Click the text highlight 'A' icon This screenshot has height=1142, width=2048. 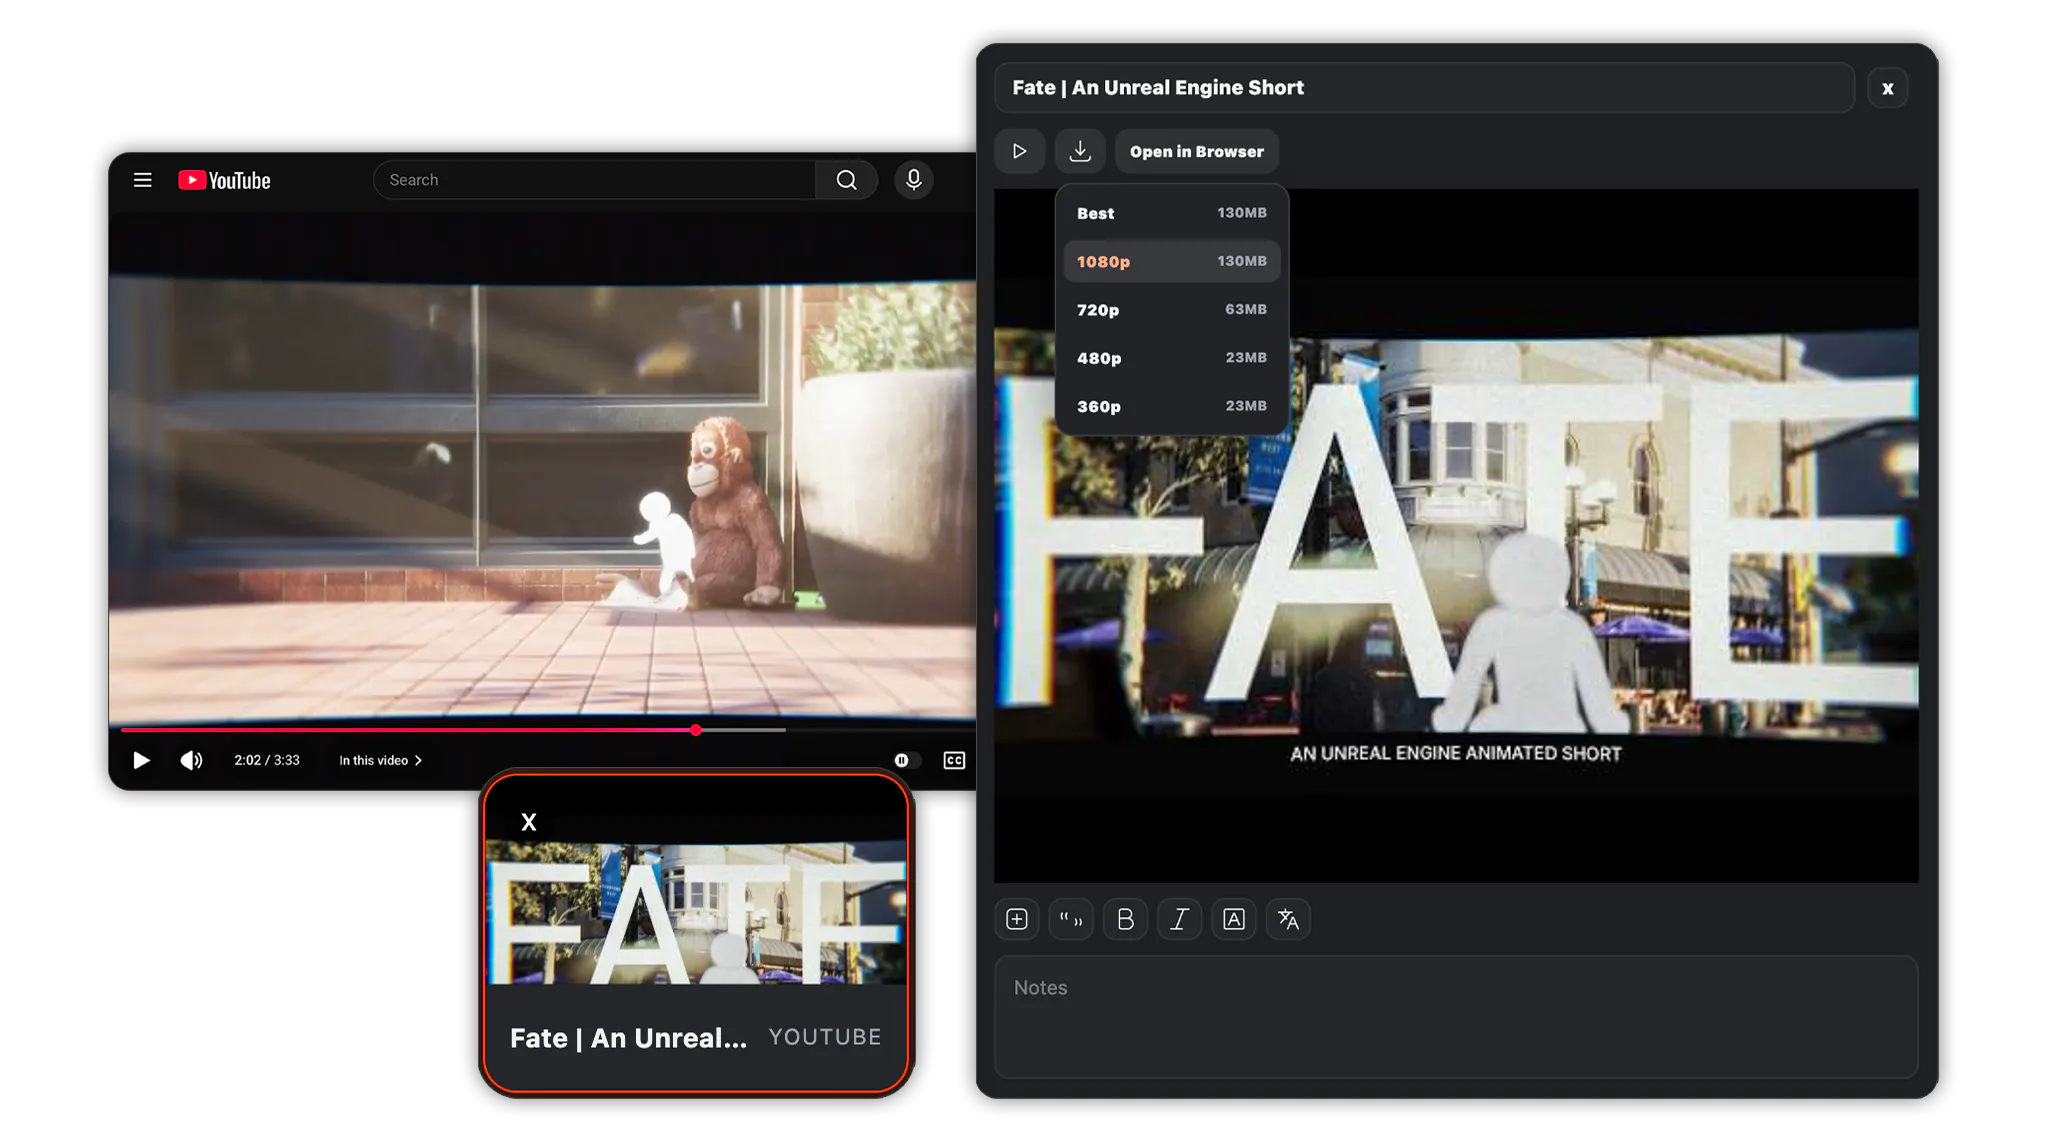click(x=1234, y=919)
